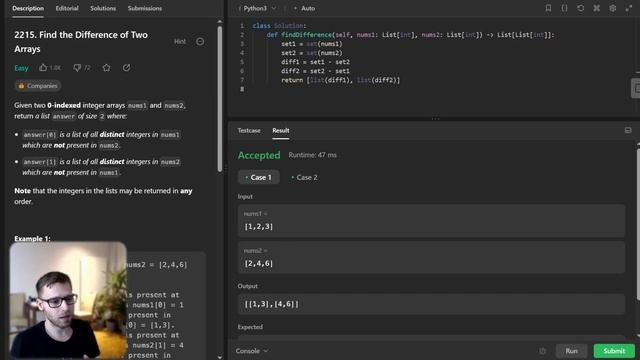
Task: Click code line 'return [list(diff1), list(diff2)]'
Action: tap(340, 80)
